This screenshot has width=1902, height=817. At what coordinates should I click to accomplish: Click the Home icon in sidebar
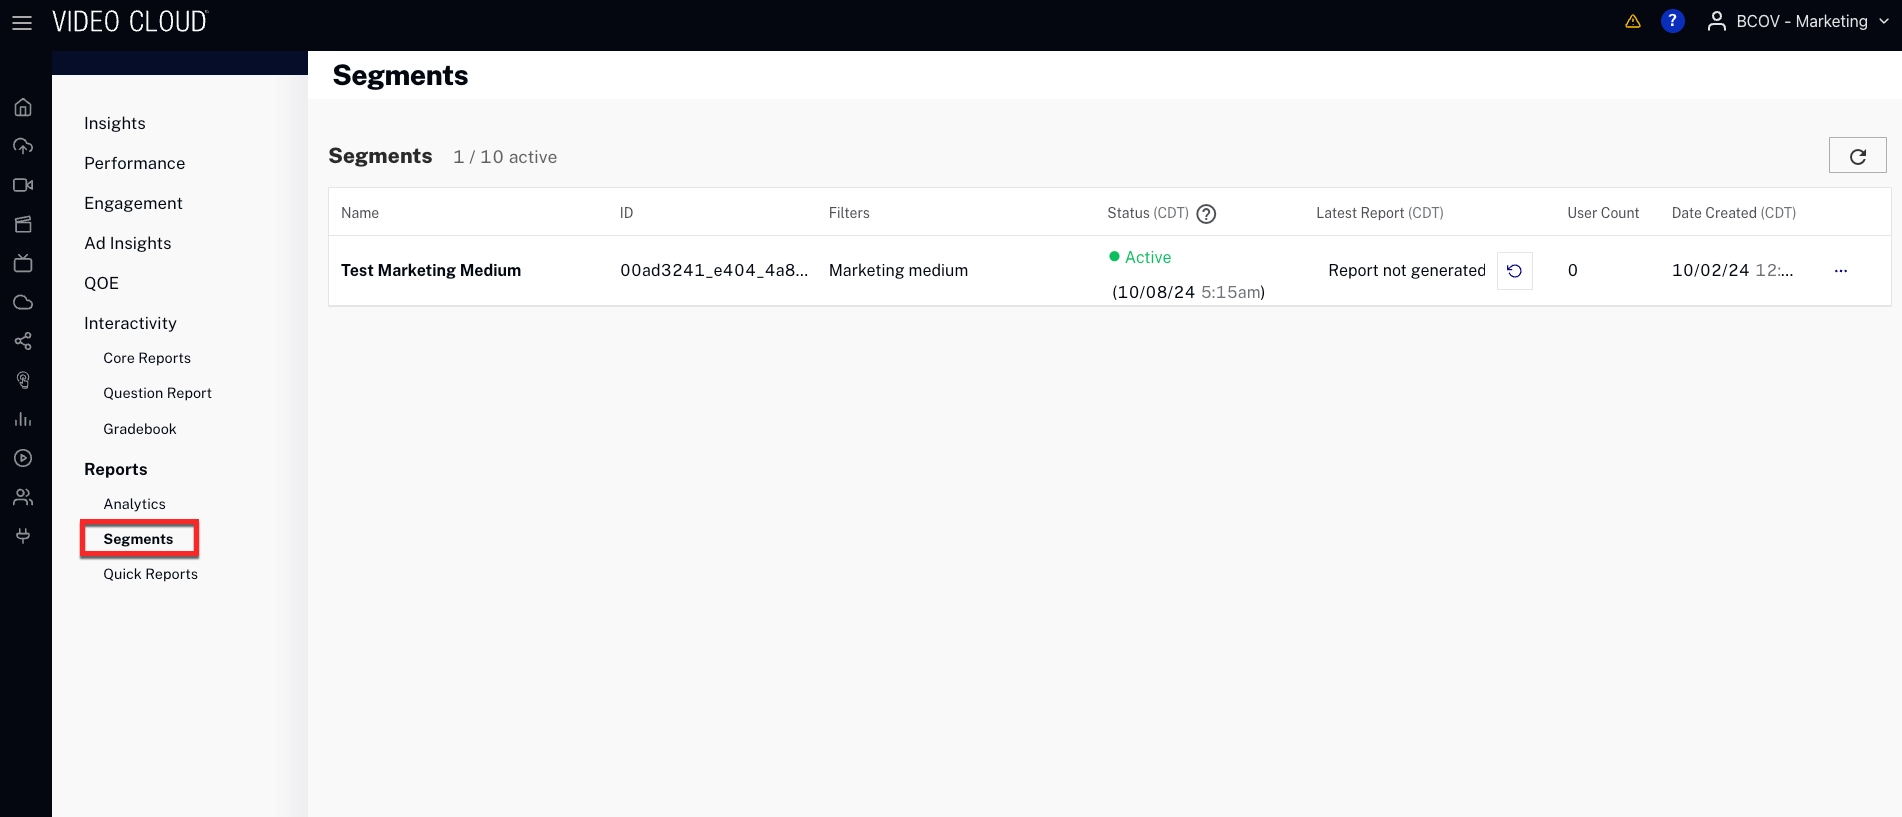[x=23, y=107]
